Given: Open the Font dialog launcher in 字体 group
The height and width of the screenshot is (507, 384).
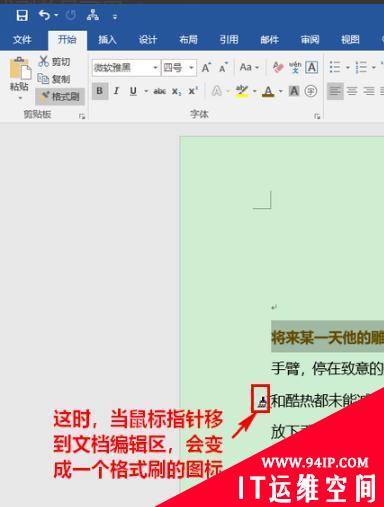Looking at the screenshot, I should pyautogui.click(x=317, y=116).
